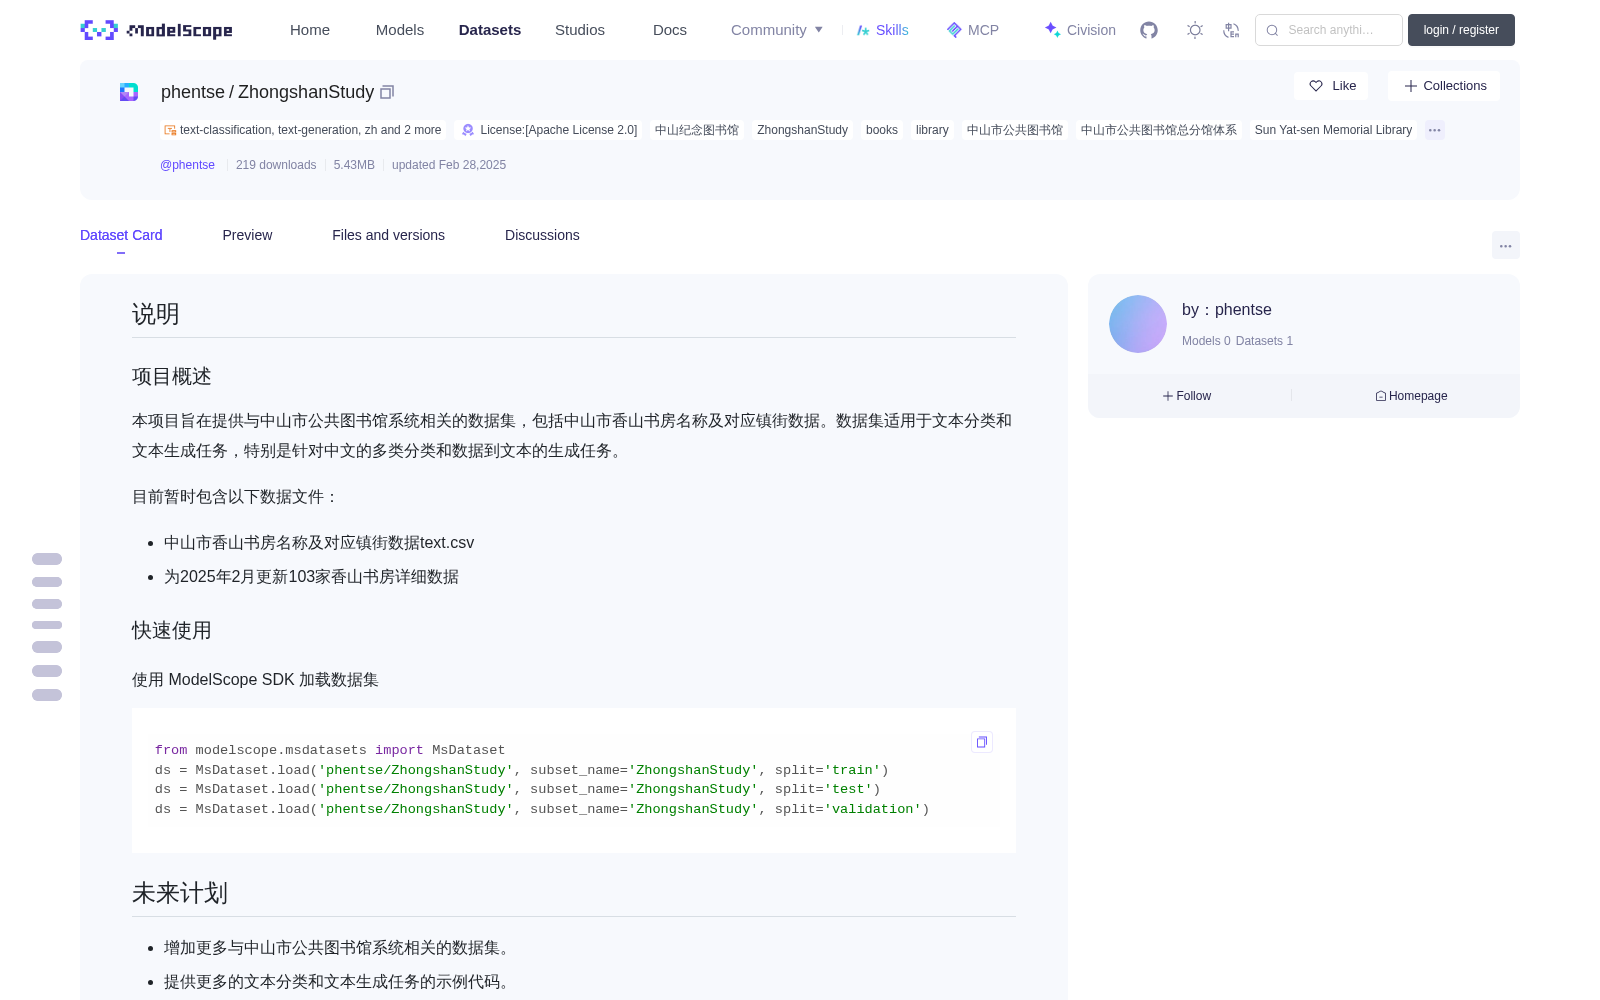
Task: Select the books tag
Action: (x=882, y=130)
